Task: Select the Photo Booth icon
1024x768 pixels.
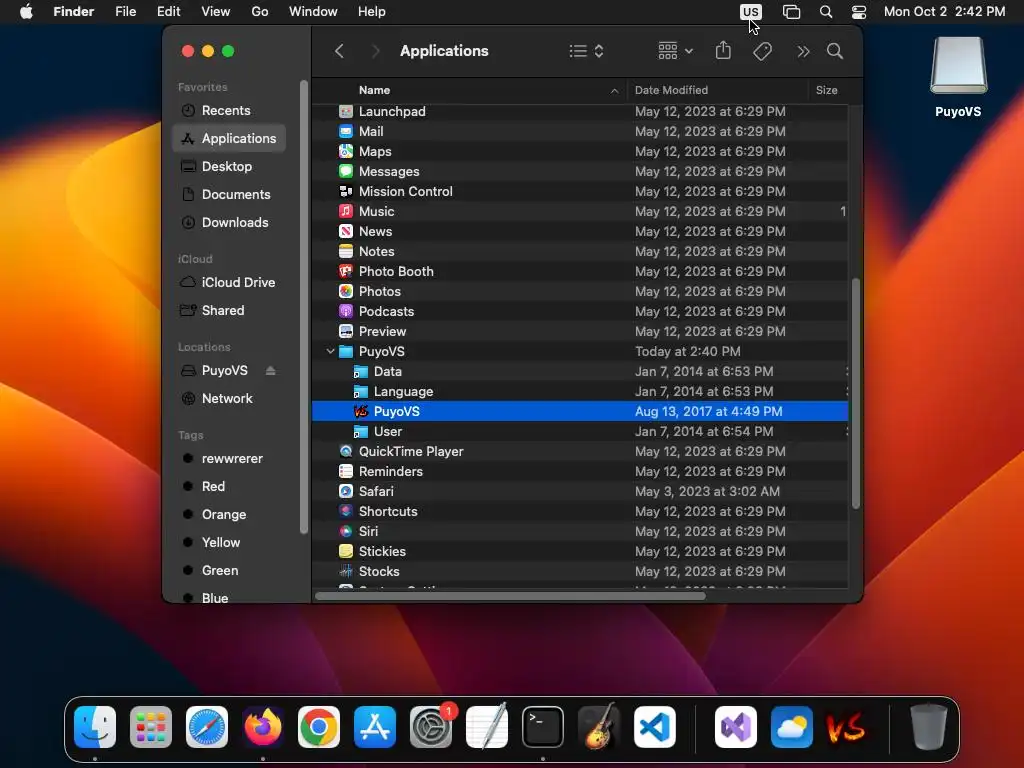Action: click(346, 272)
